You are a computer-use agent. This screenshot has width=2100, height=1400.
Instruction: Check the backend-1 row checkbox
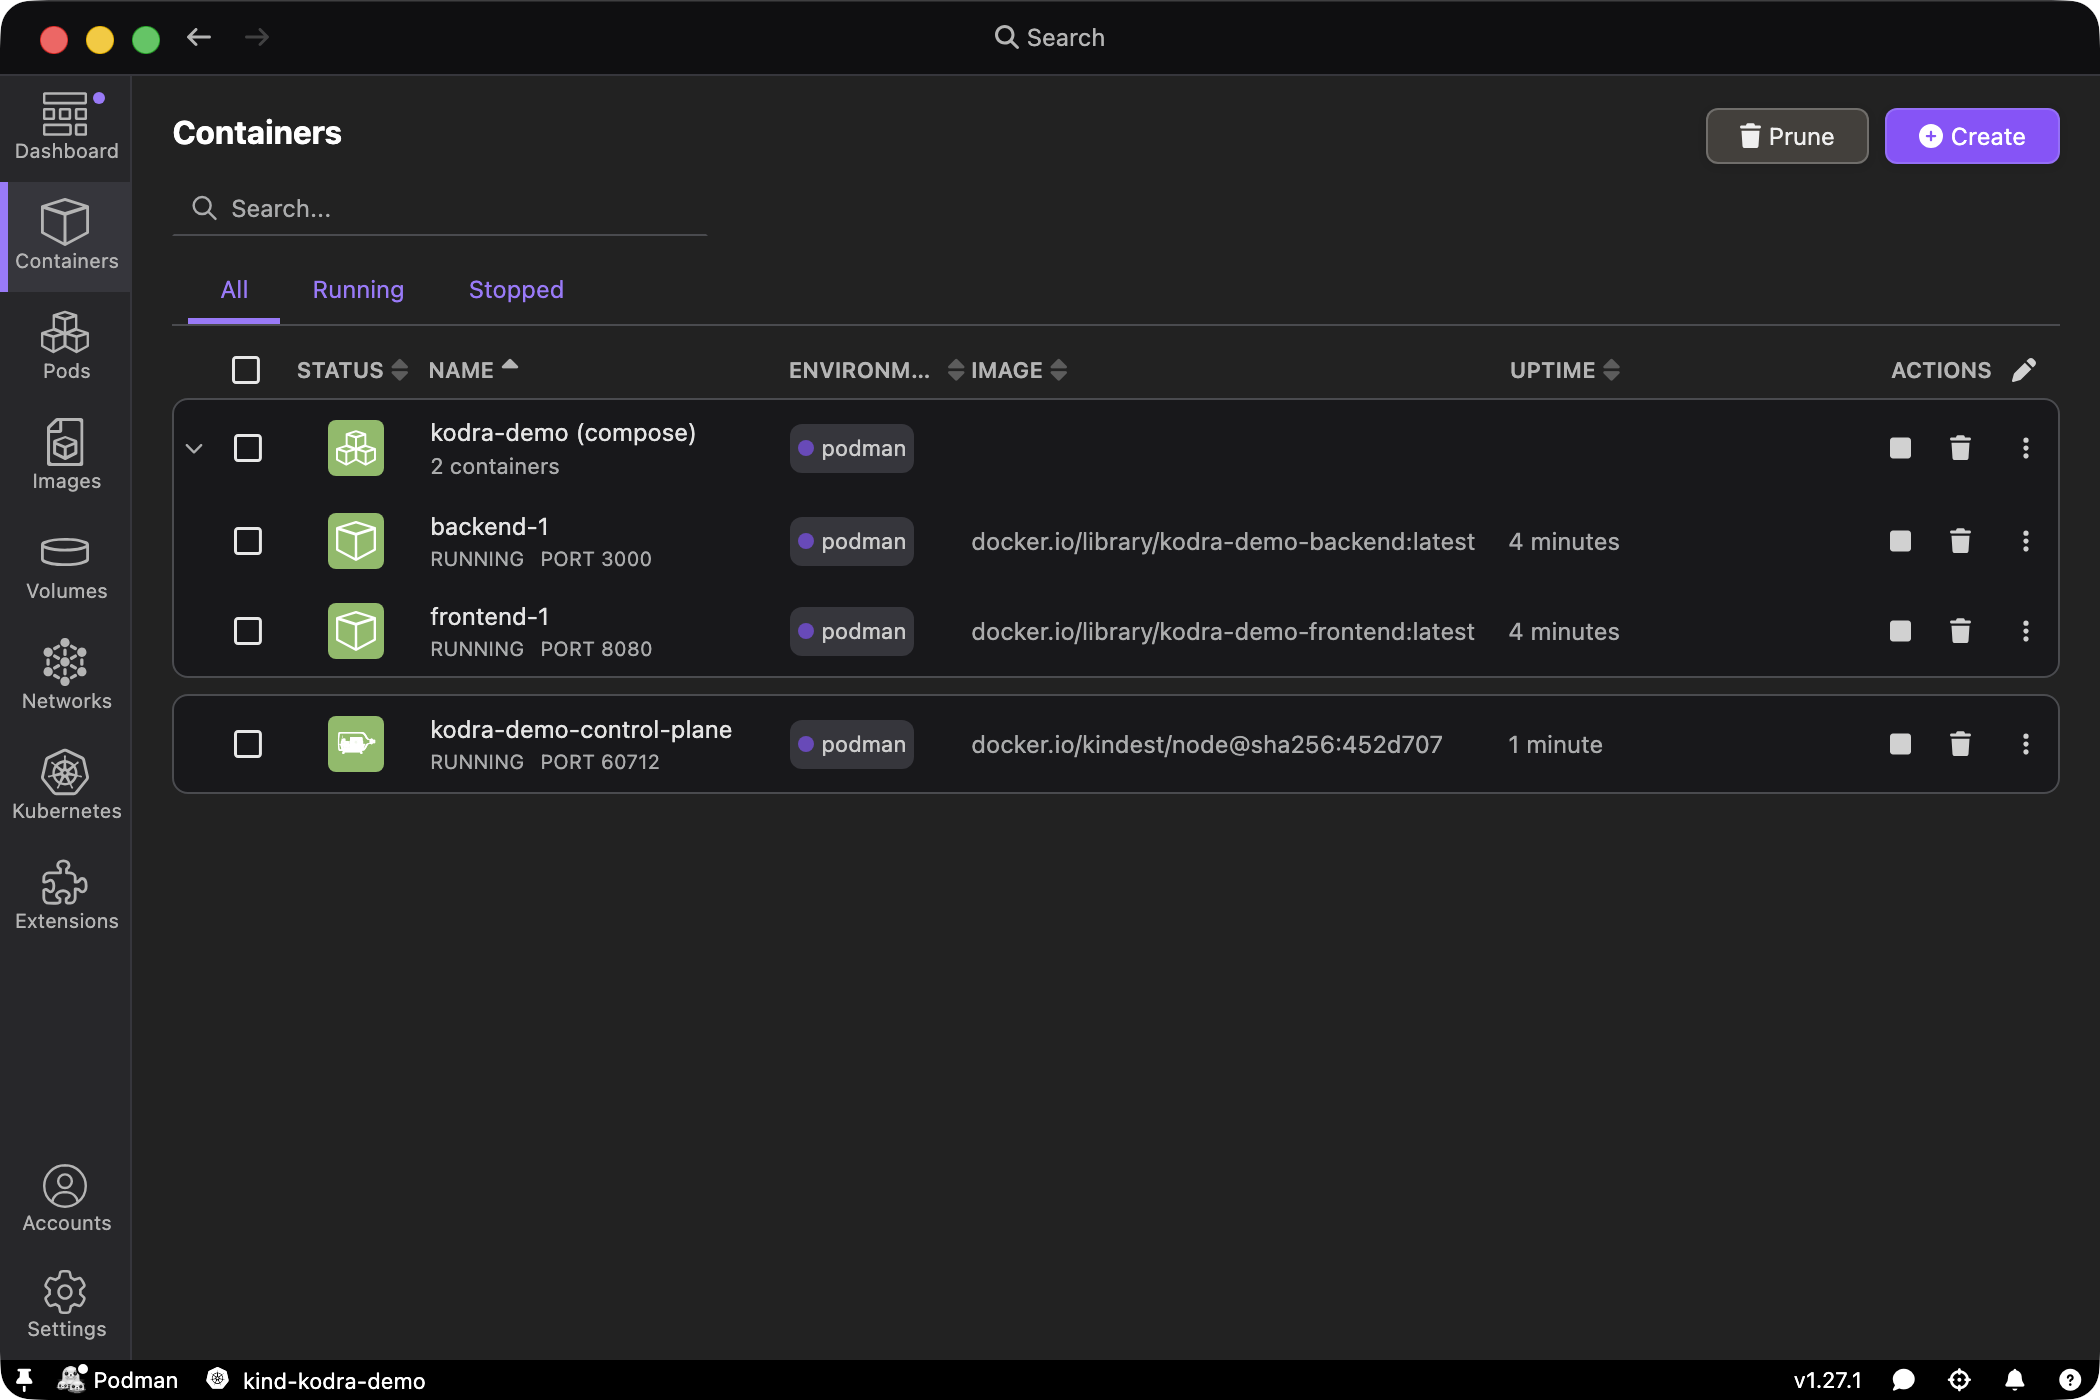click(x=248, y=541)
